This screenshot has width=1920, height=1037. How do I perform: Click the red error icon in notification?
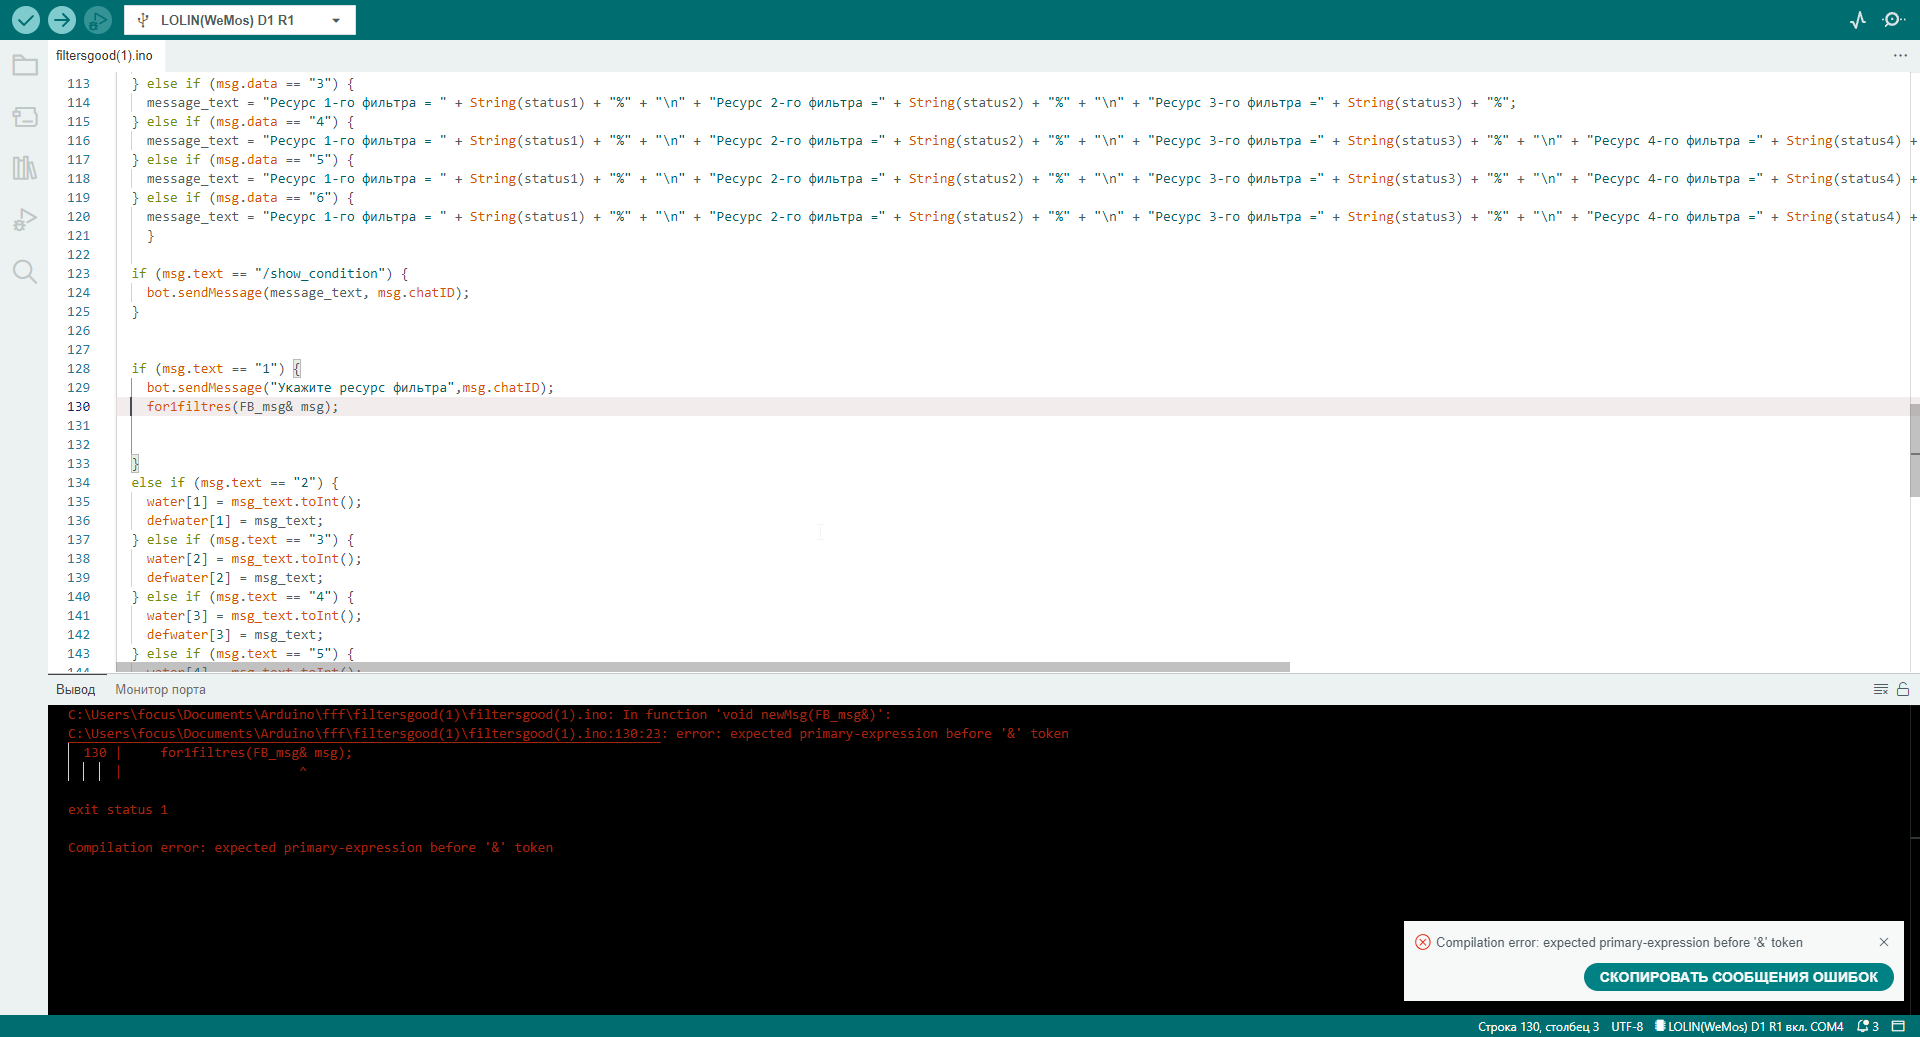(1423, 942)
